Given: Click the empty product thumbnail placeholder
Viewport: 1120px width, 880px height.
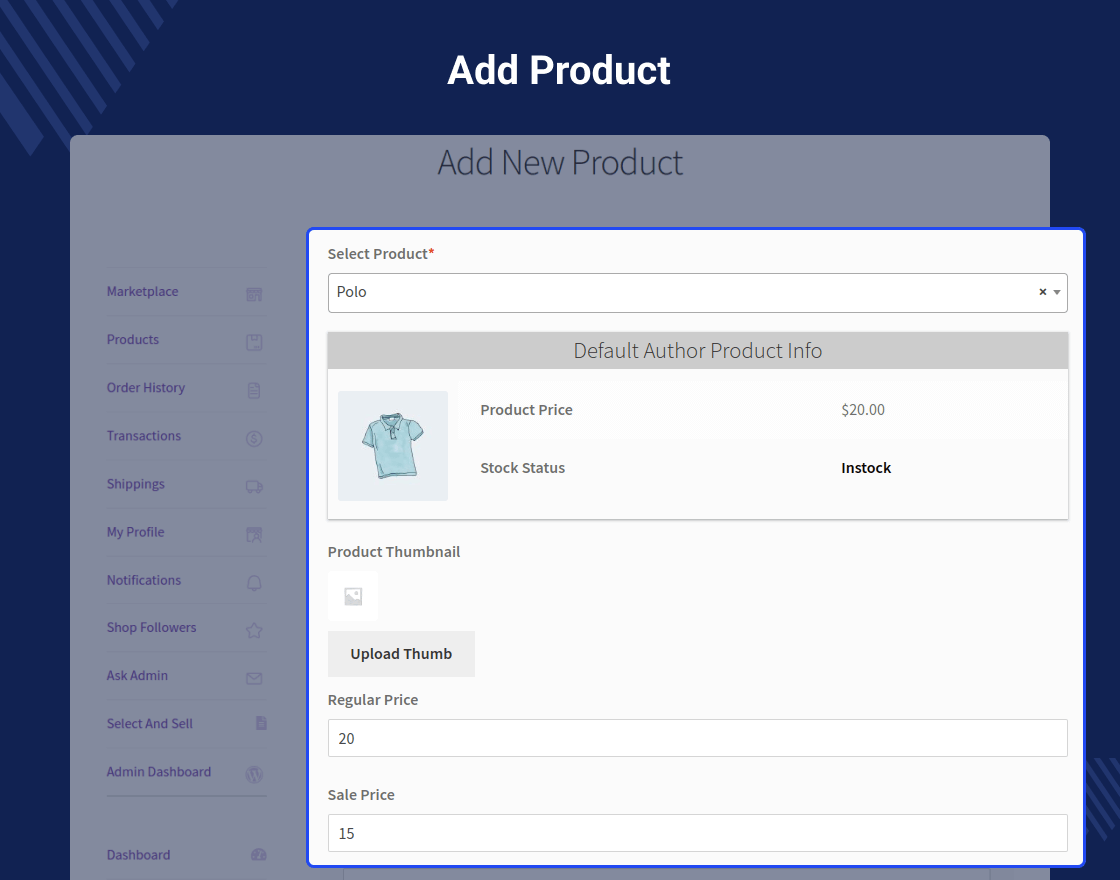Looking at the screenshot, I should 353,596.
